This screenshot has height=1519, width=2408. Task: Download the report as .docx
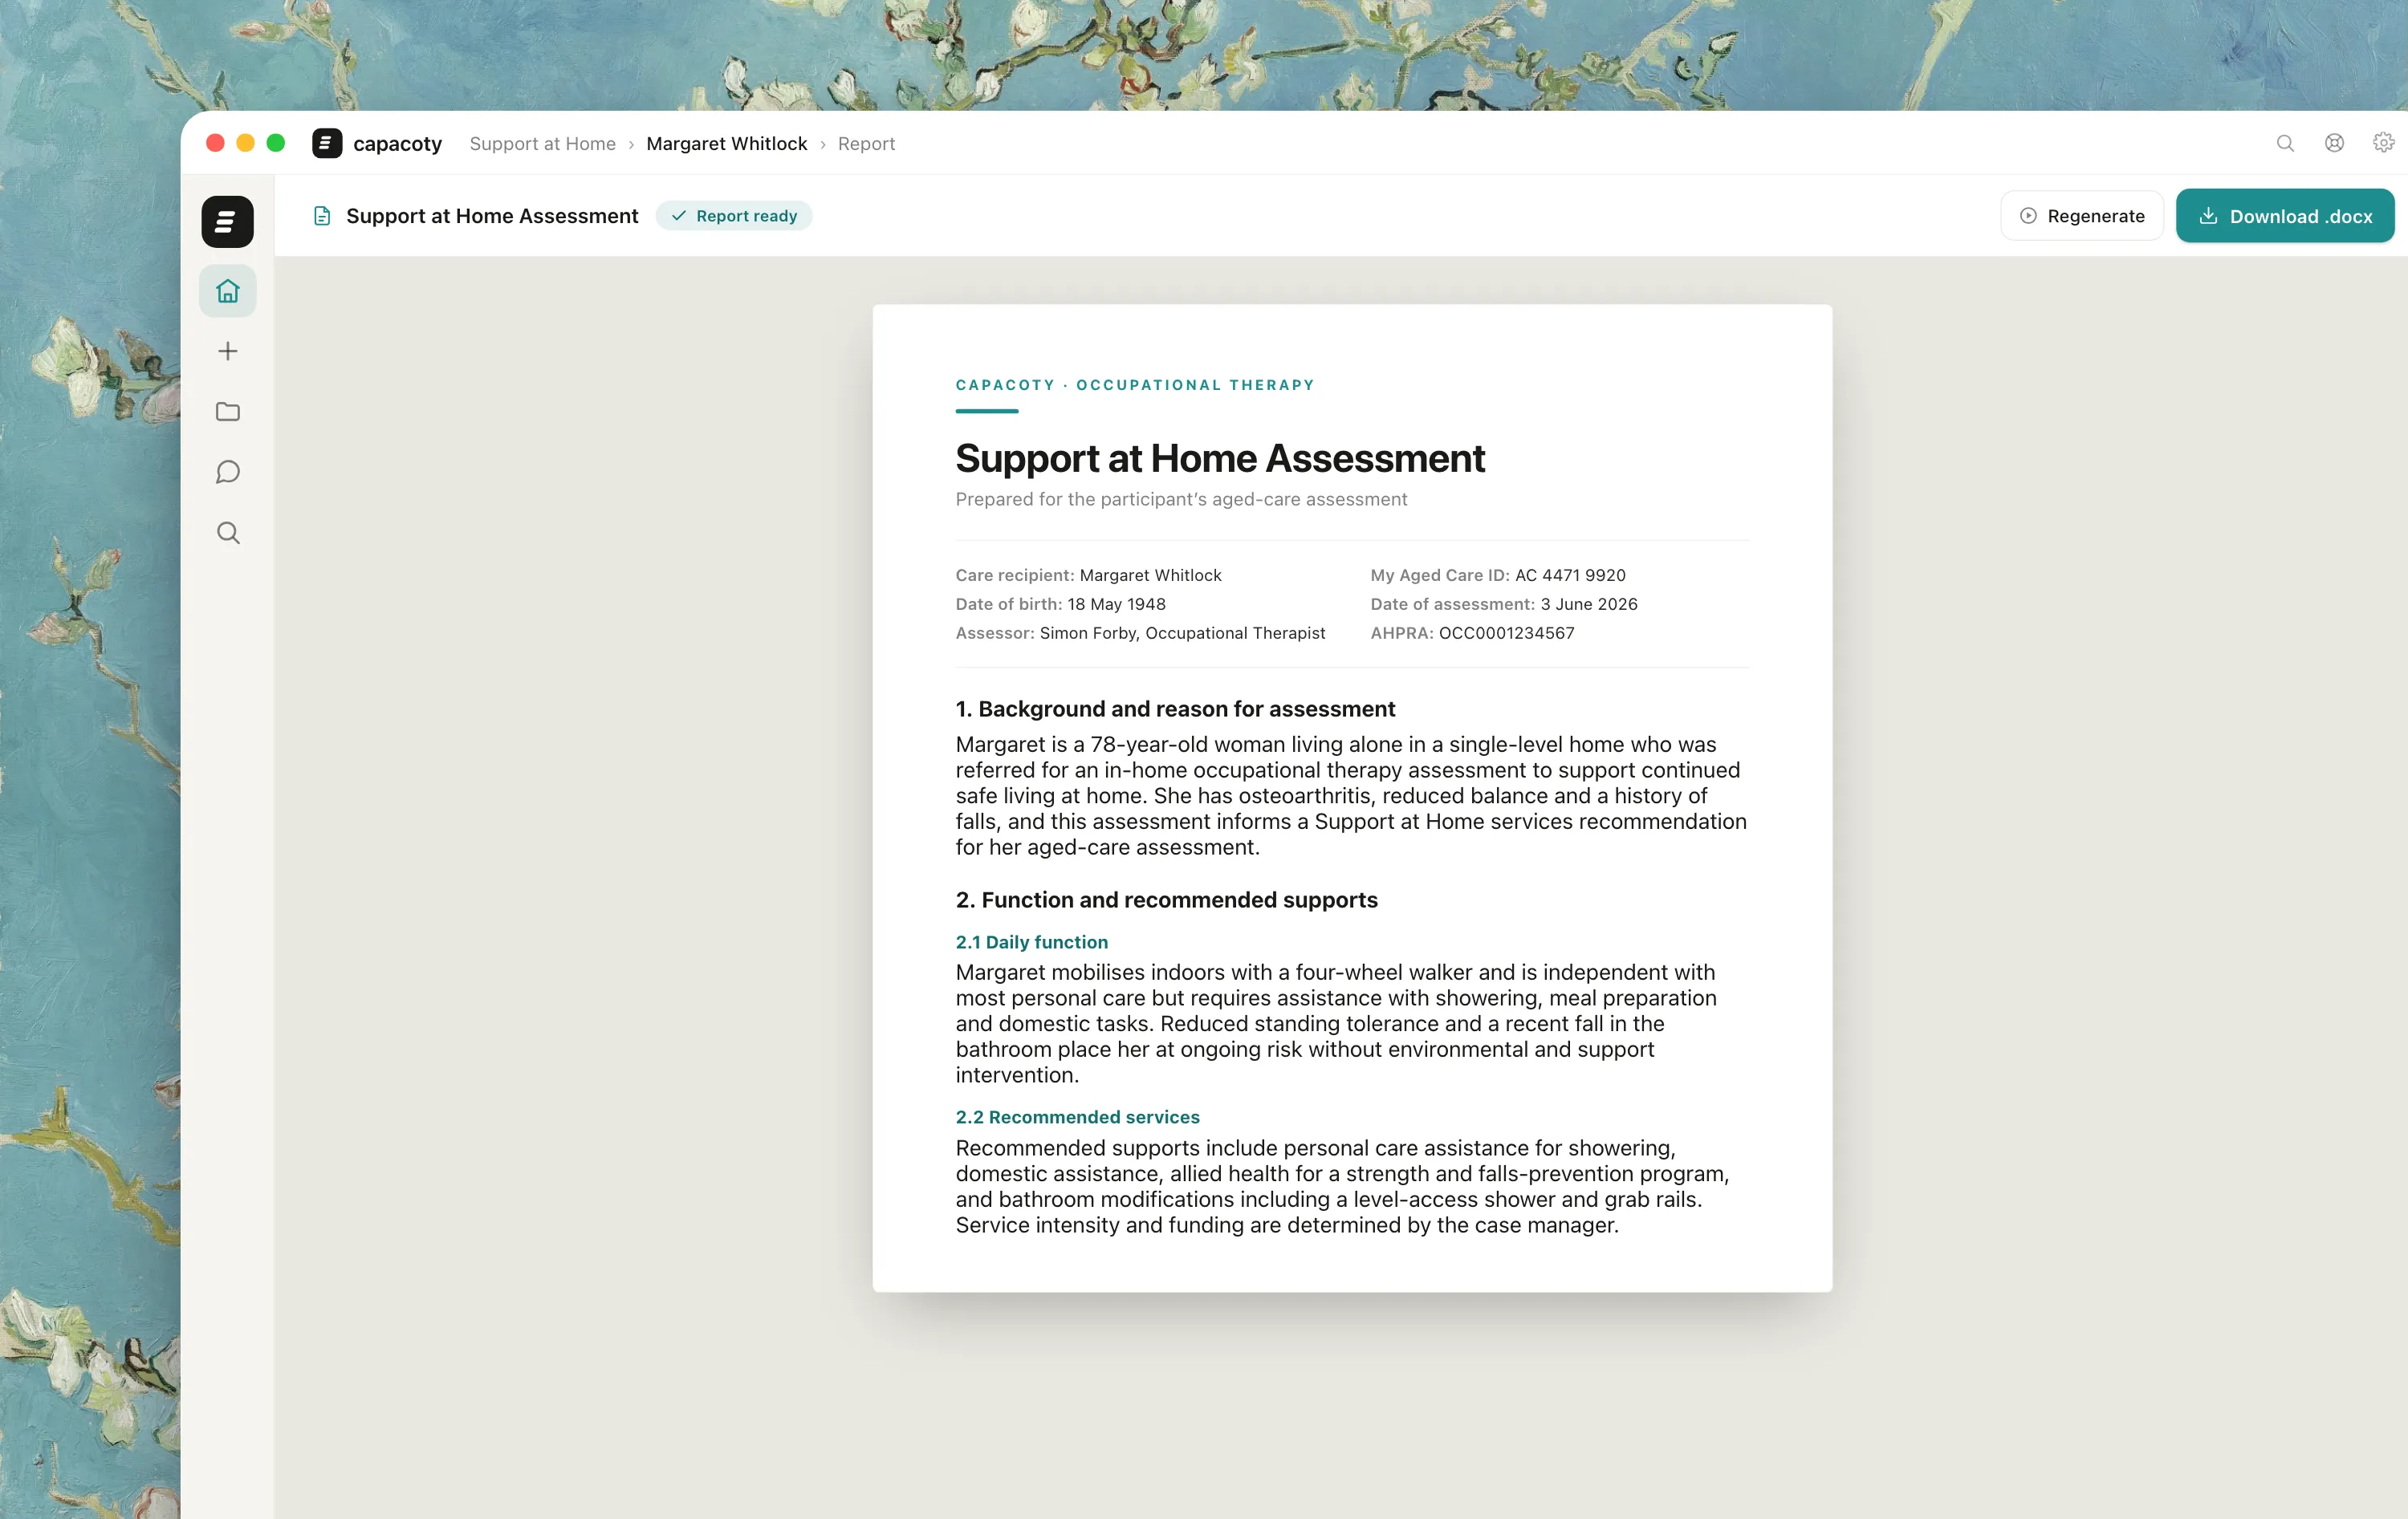click(x=2285, y=216)
